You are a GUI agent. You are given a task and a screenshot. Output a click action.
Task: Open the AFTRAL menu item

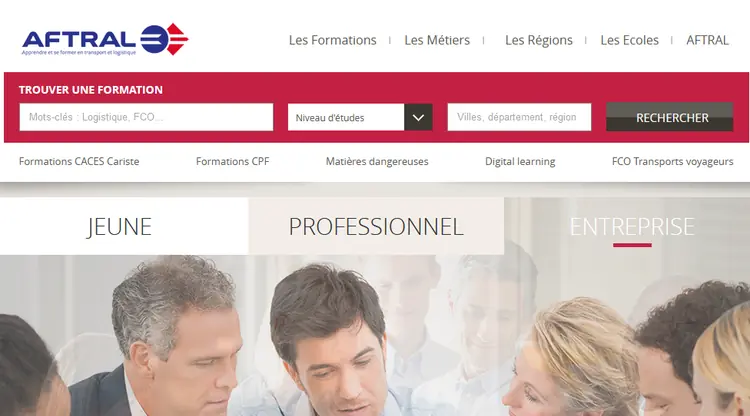click(707, 40)
